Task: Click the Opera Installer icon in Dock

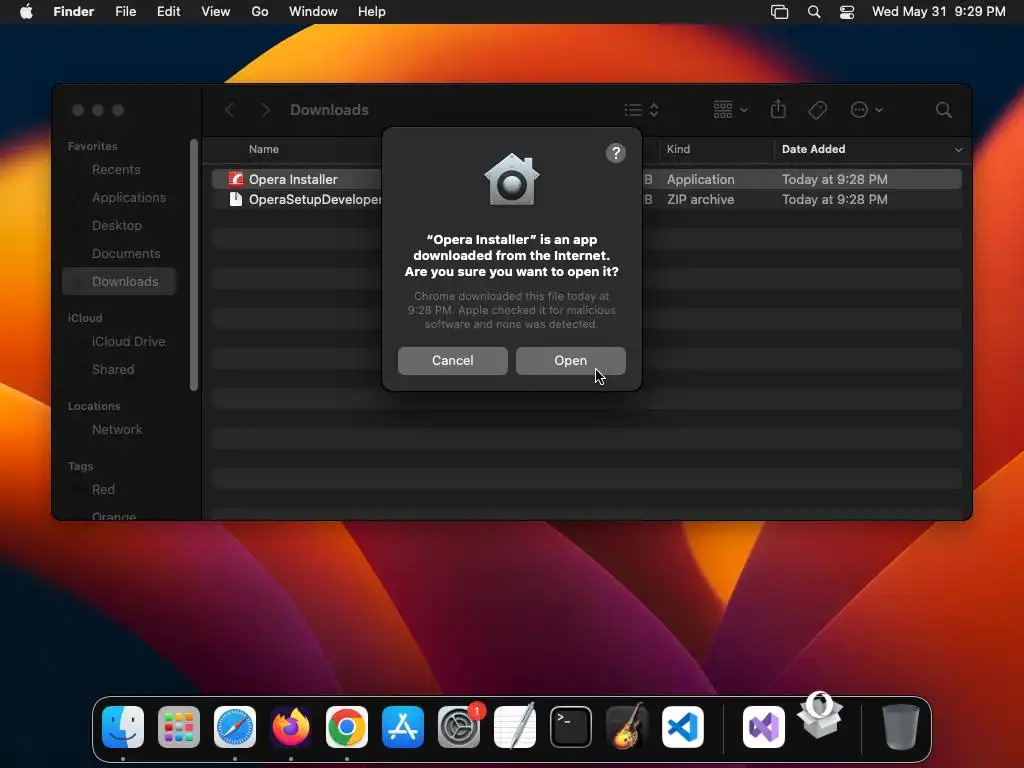Action: (820, 716)
